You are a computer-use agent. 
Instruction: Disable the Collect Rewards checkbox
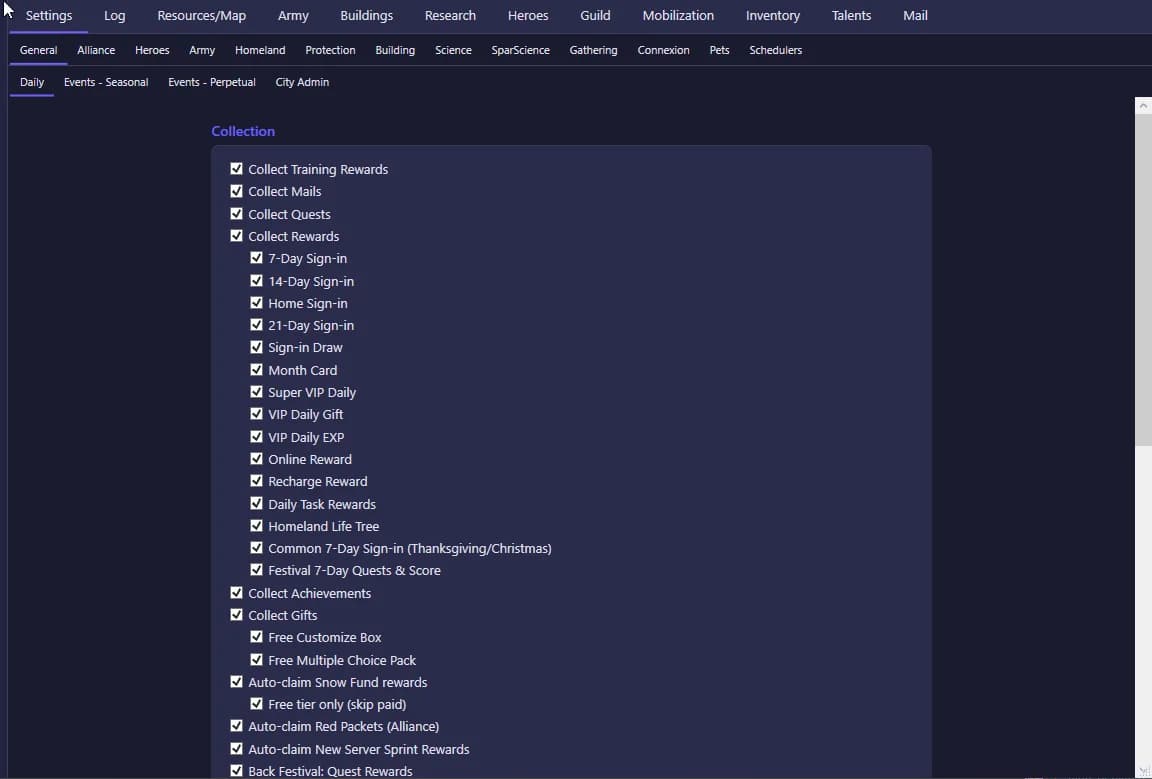(x=237, y=236)
